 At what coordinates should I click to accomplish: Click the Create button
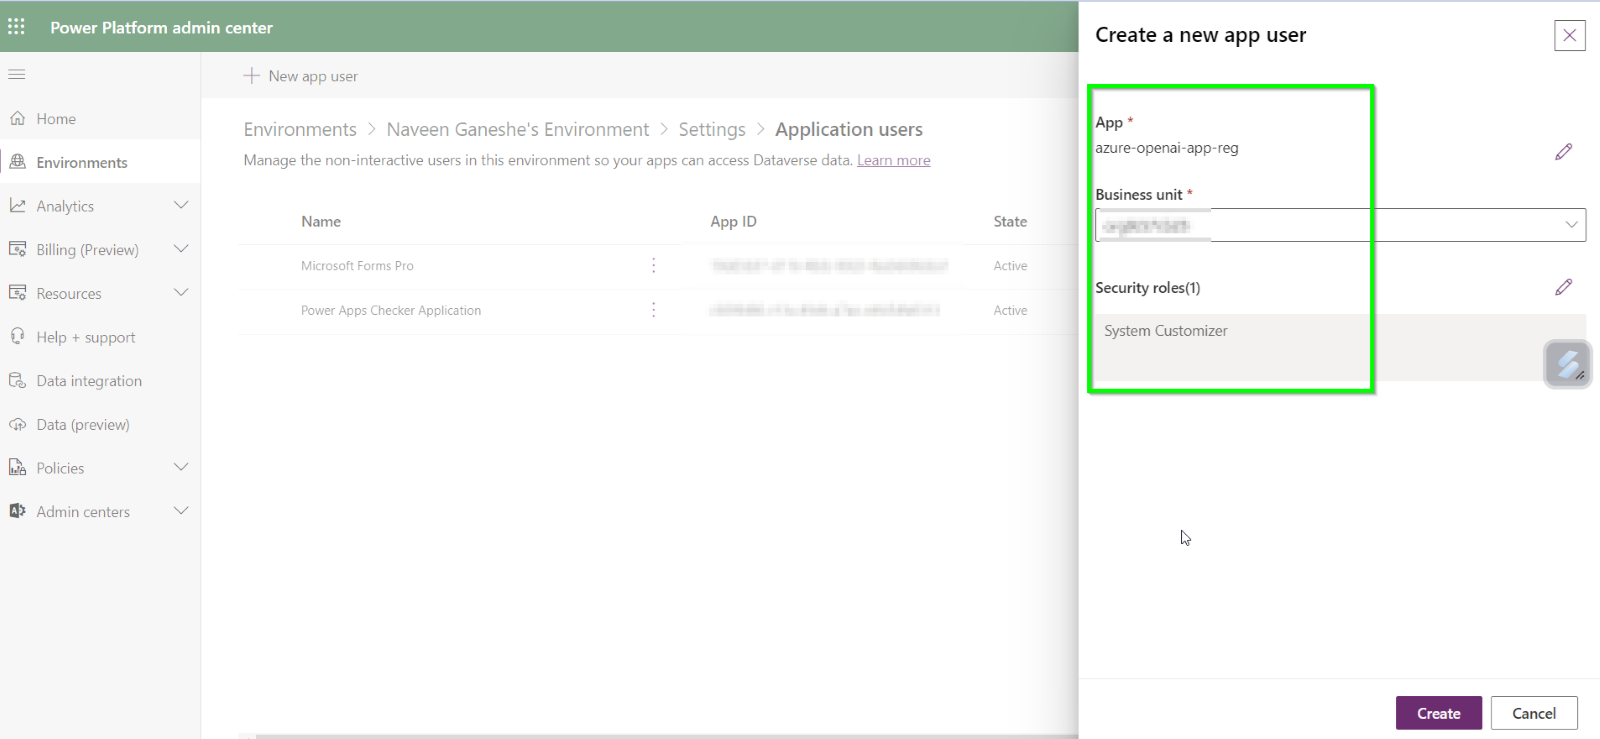1438,713
